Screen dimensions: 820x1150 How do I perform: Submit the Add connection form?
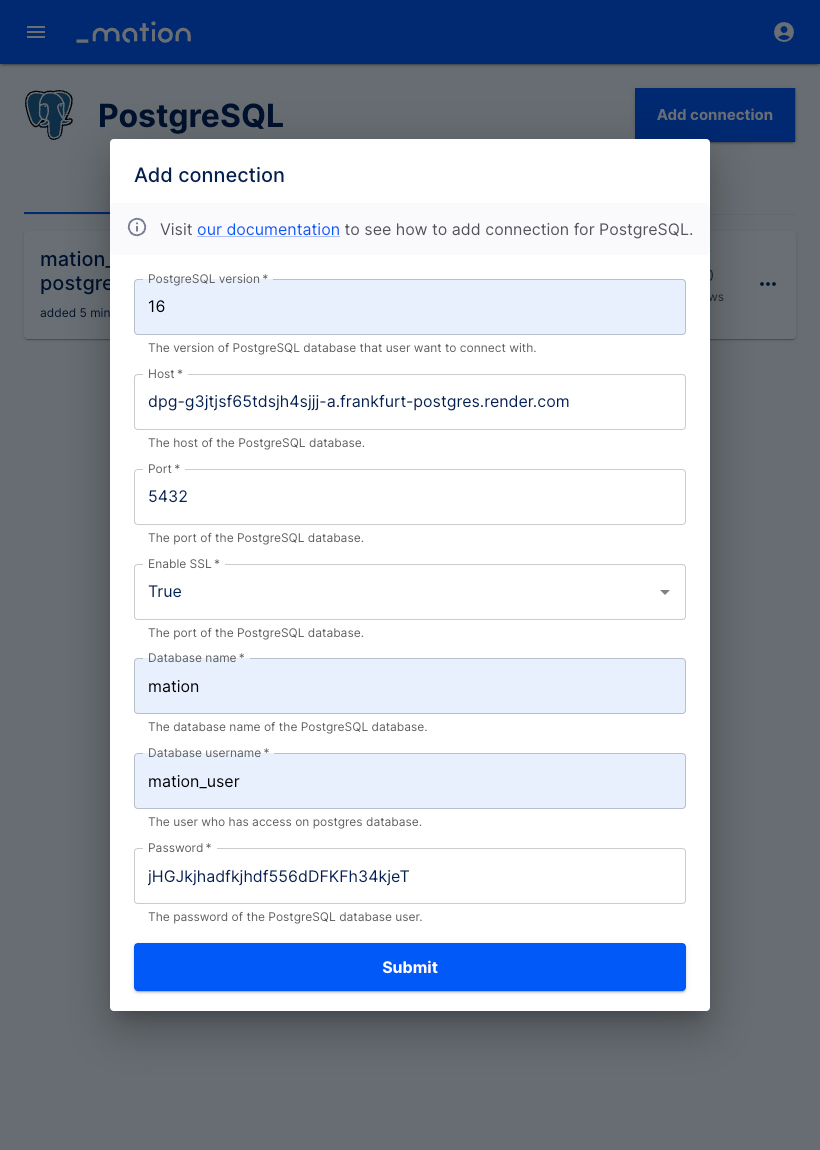(409, 967)
